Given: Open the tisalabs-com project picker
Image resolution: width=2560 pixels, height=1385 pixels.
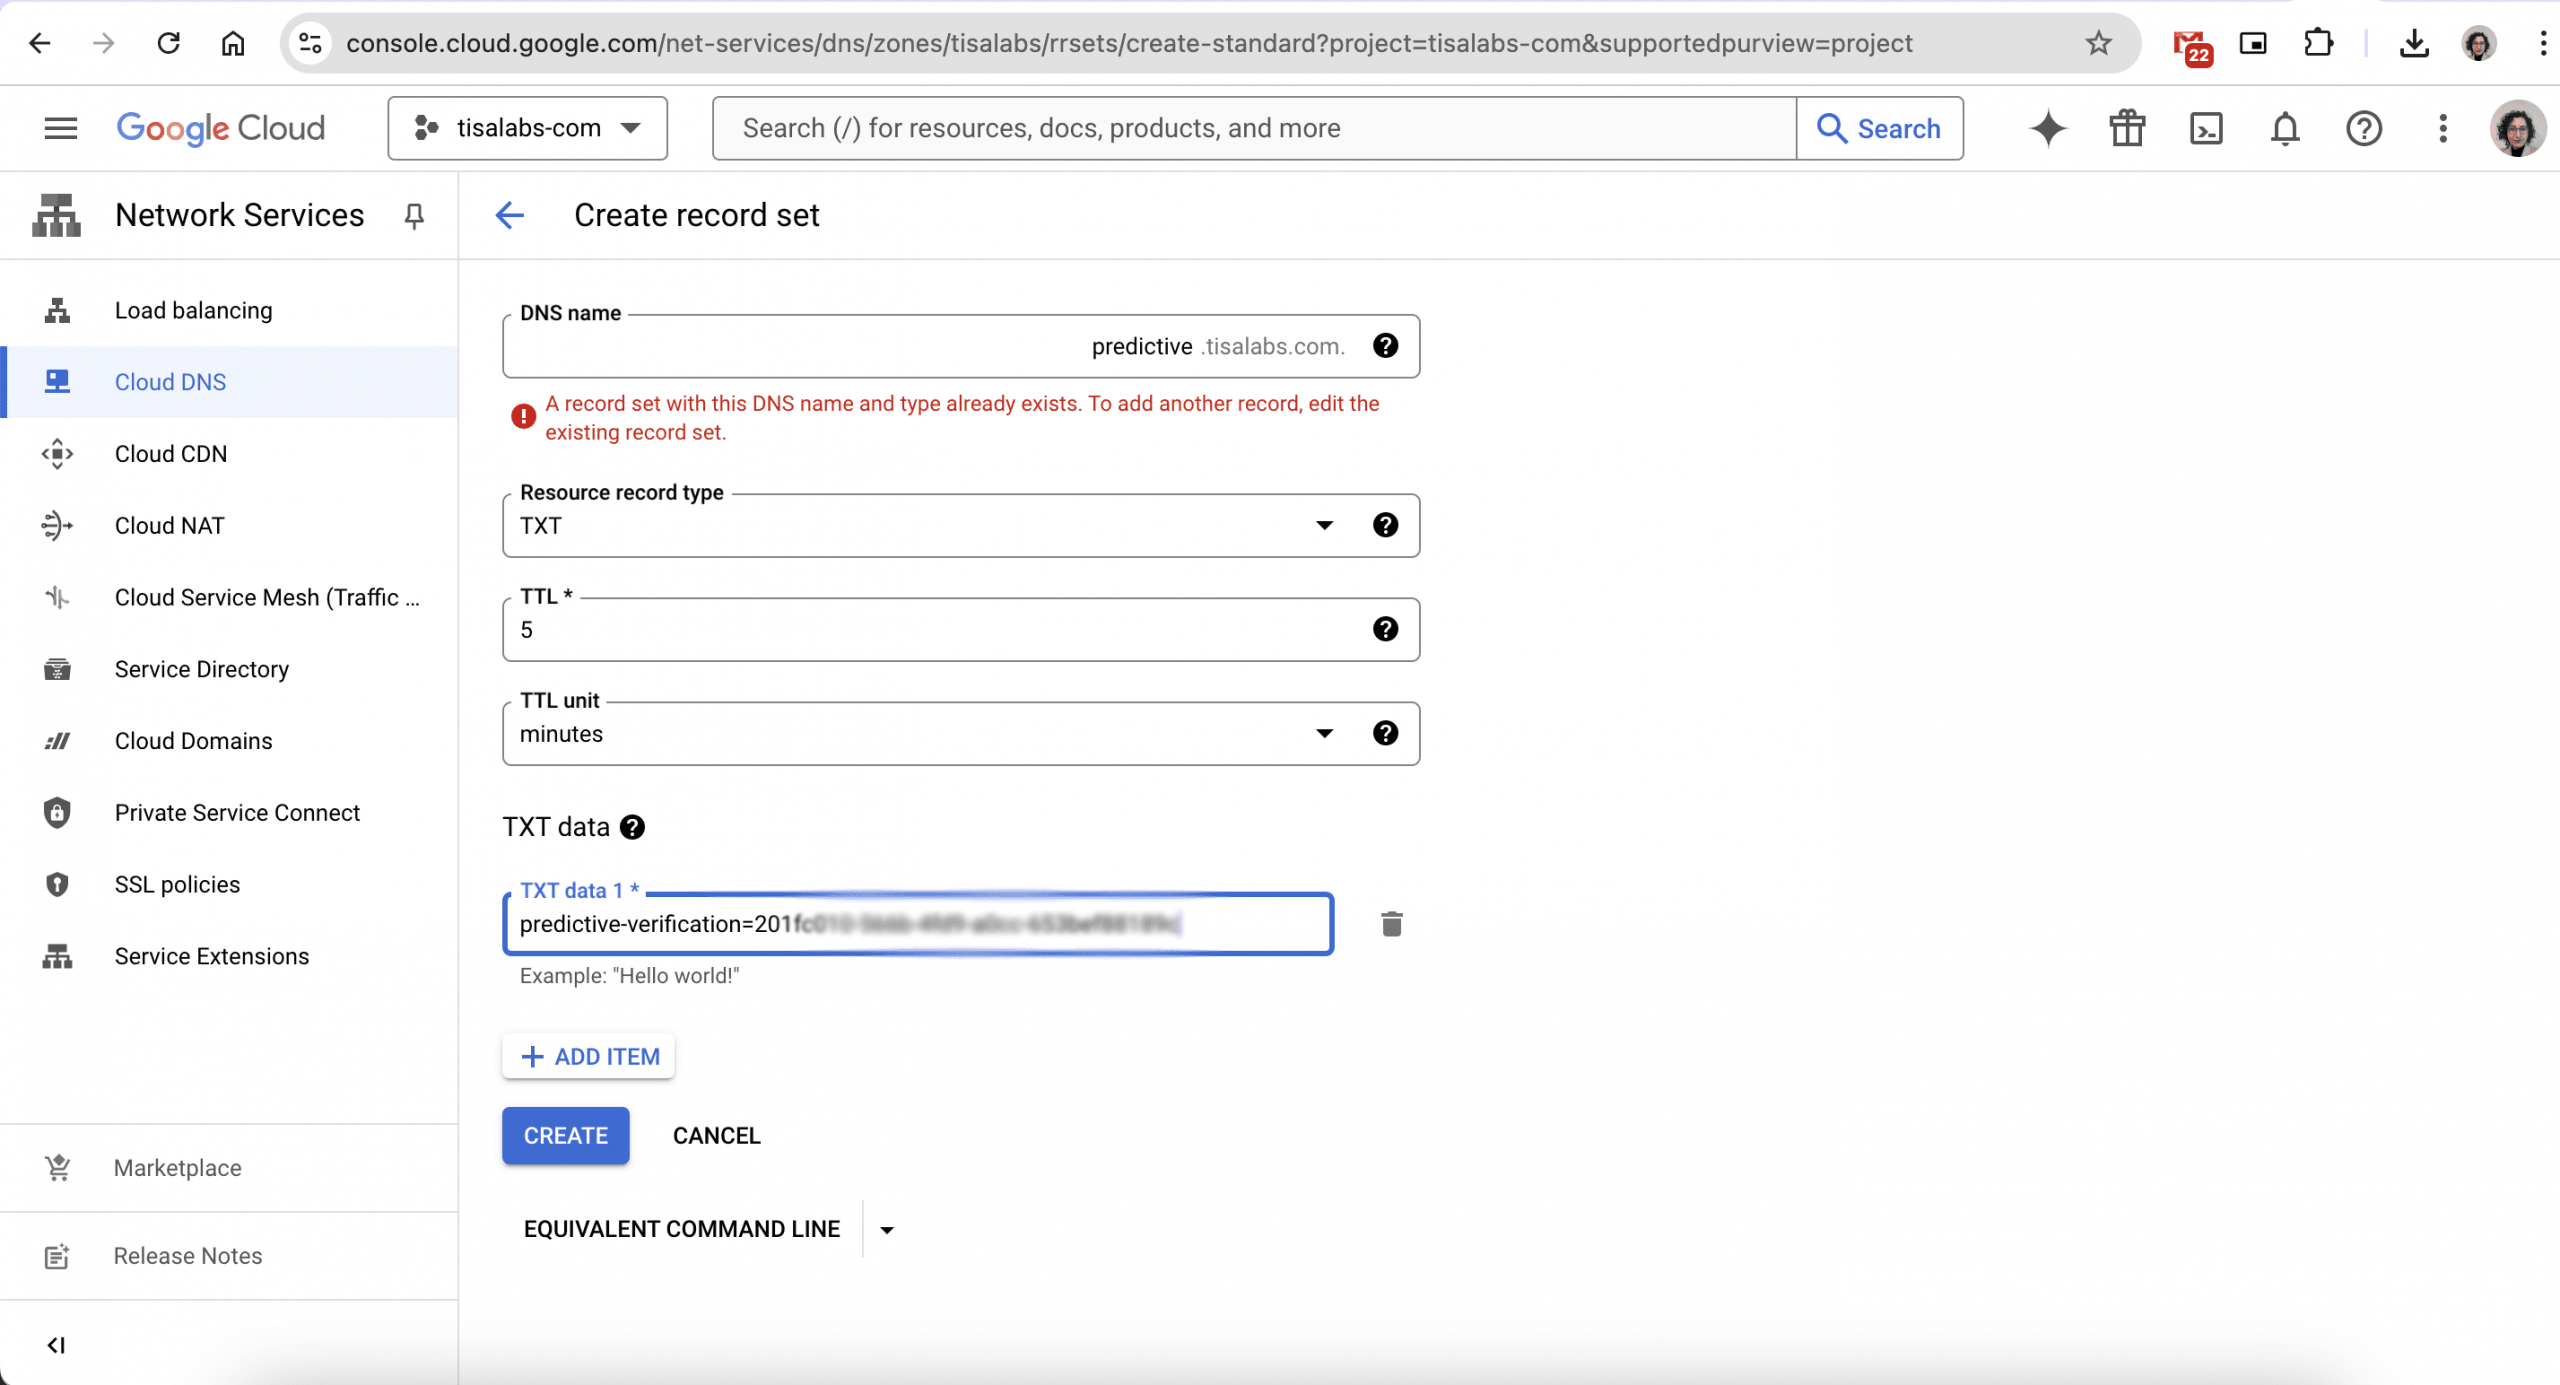Looking at the screenshot, I should pyautogui.click(x=527, y=128).
